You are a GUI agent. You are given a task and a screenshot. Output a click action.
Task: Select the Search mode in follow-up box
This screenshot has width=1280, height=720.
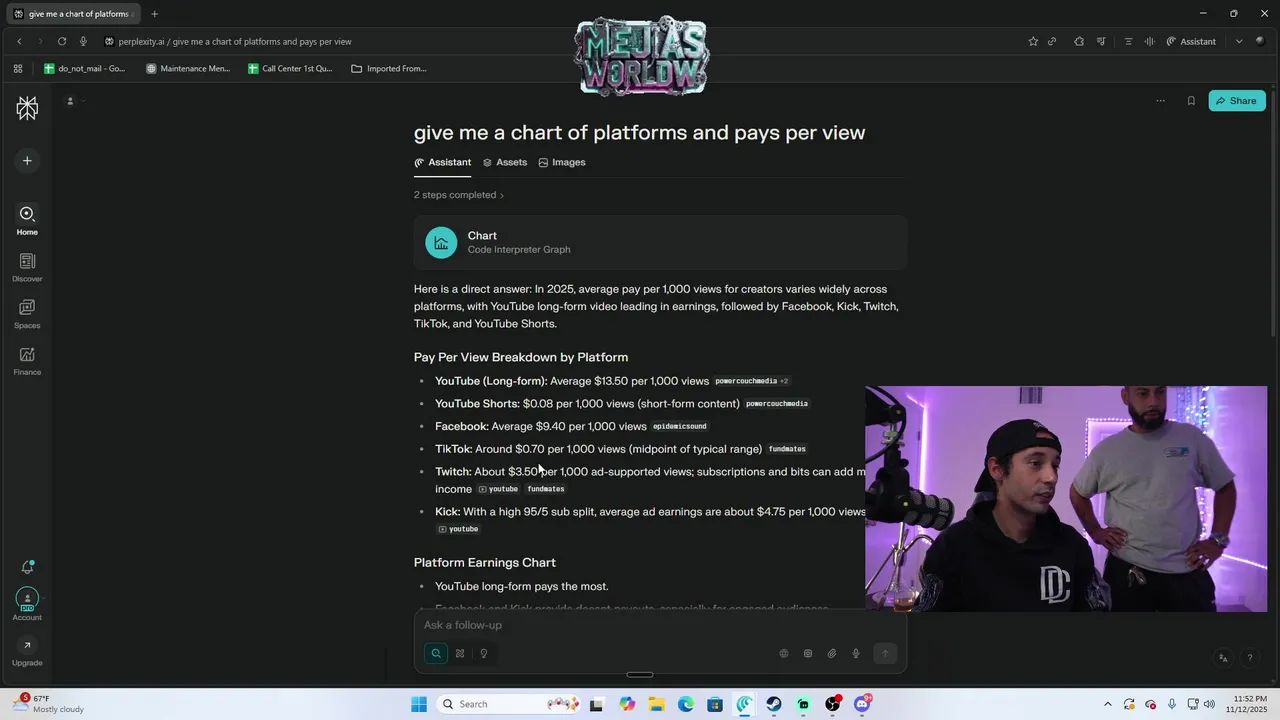(436, 653)
